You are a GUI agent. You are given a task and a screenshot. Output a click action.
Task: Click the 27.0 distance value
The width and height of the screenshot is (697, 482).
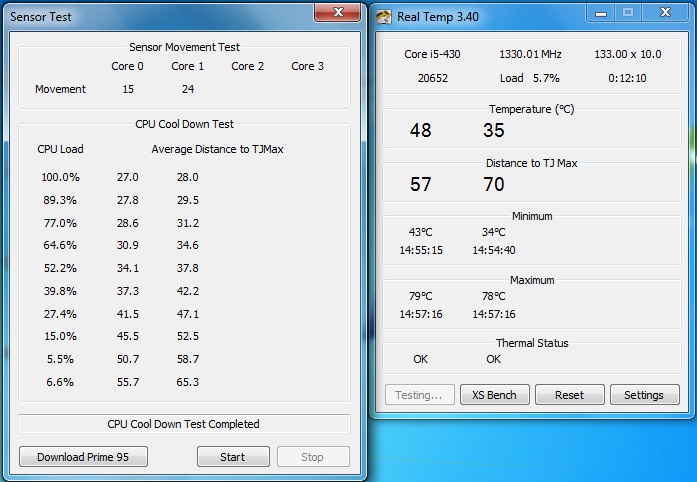[x=128, y=177]
